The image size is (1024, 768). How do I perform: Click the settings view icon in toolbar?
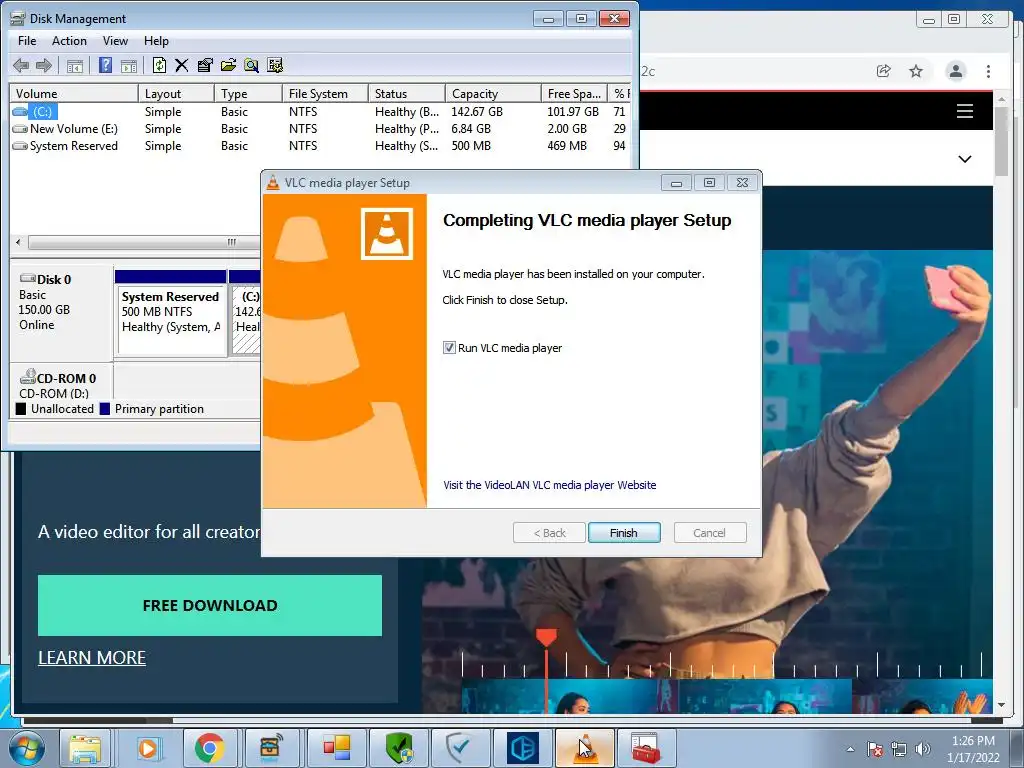pyautogui.click(x=275, y=65)
